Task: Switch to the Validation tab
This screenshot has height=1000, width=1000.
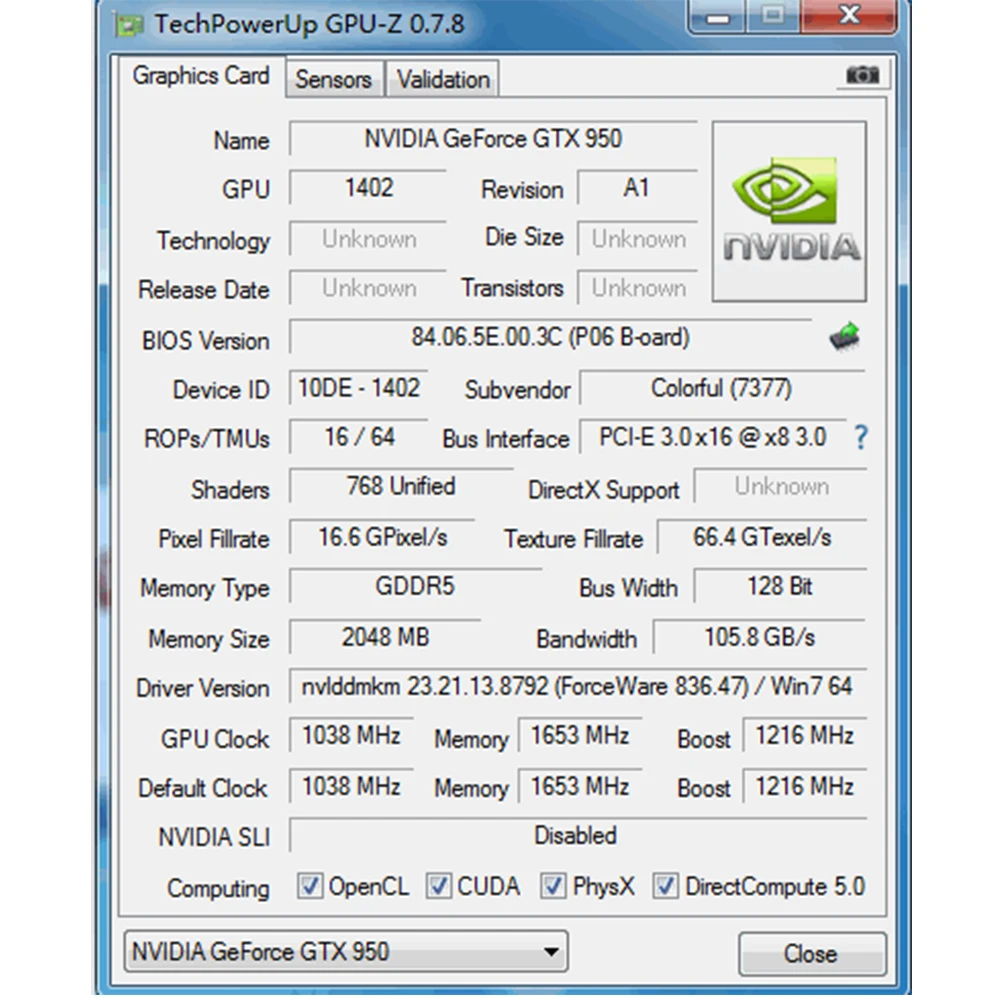Action: (x=443, y=80)
